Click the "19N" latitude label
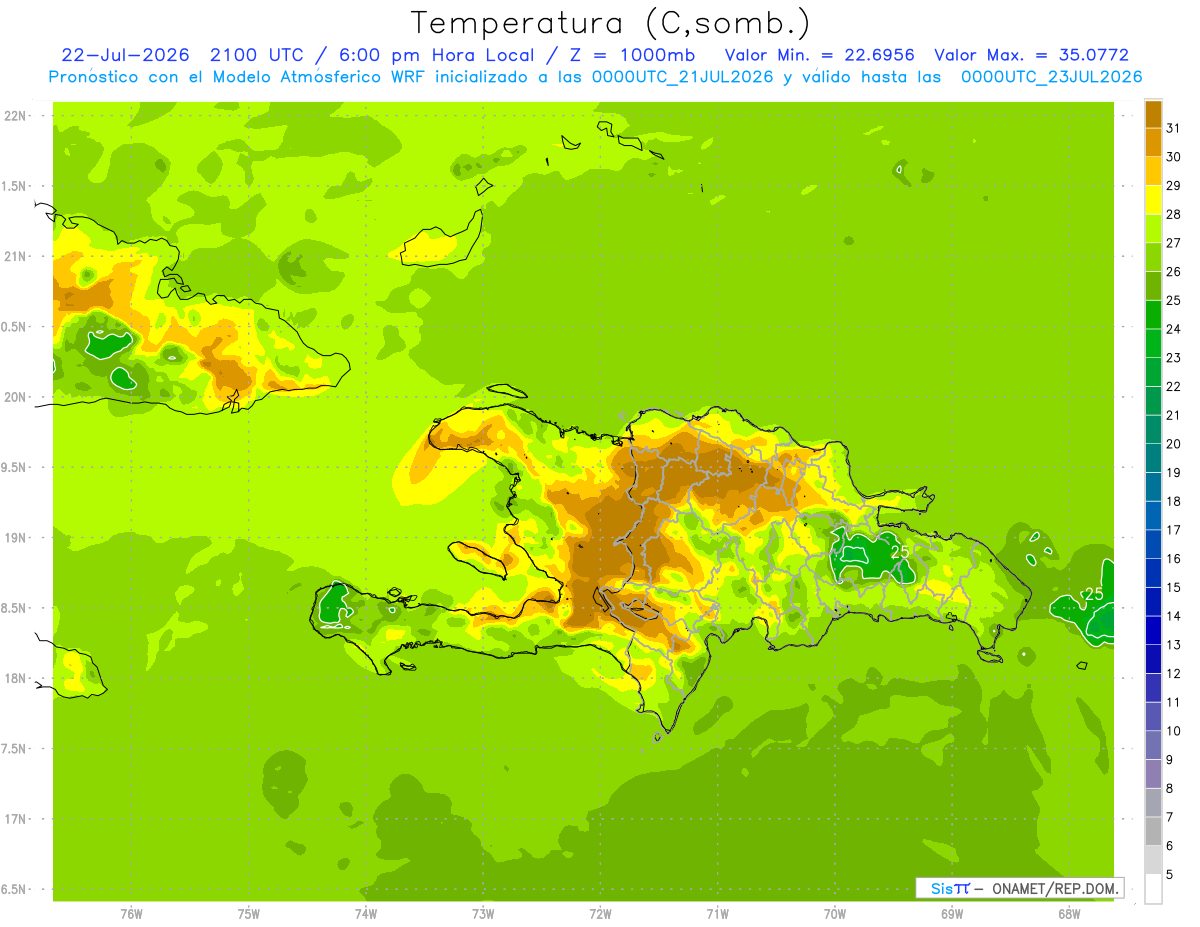Viewport: 1200px width, 927px height. (16, 538)
